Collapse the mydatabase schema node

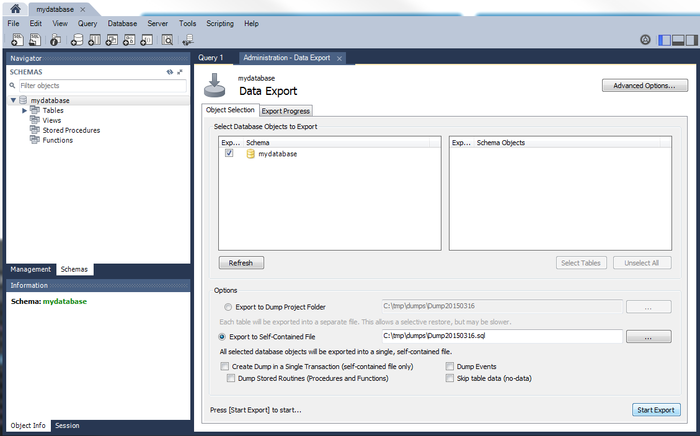tap(13, 100)
